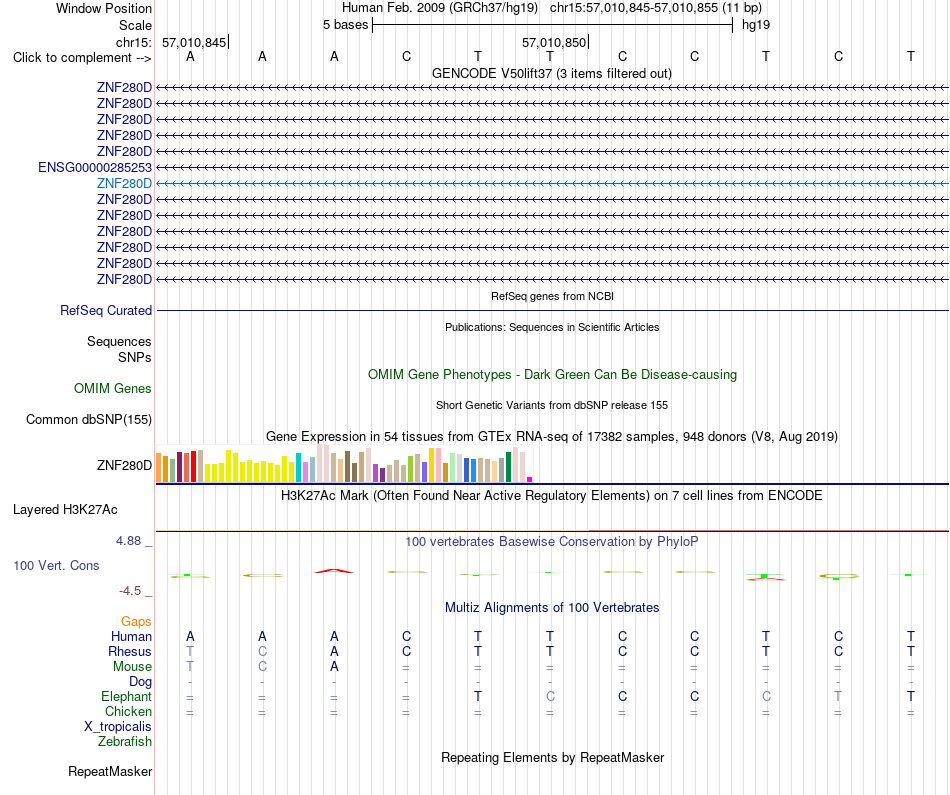950x795 pixels.
Task: Select the Dog alignment row label
Action: coord(140,682)
